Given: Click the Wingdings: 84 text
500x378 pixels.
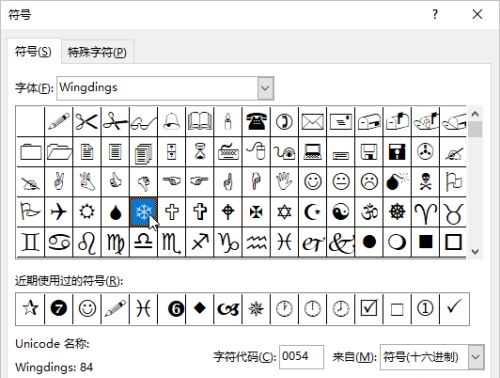Looking at the screenshot, I should (54, 367).
